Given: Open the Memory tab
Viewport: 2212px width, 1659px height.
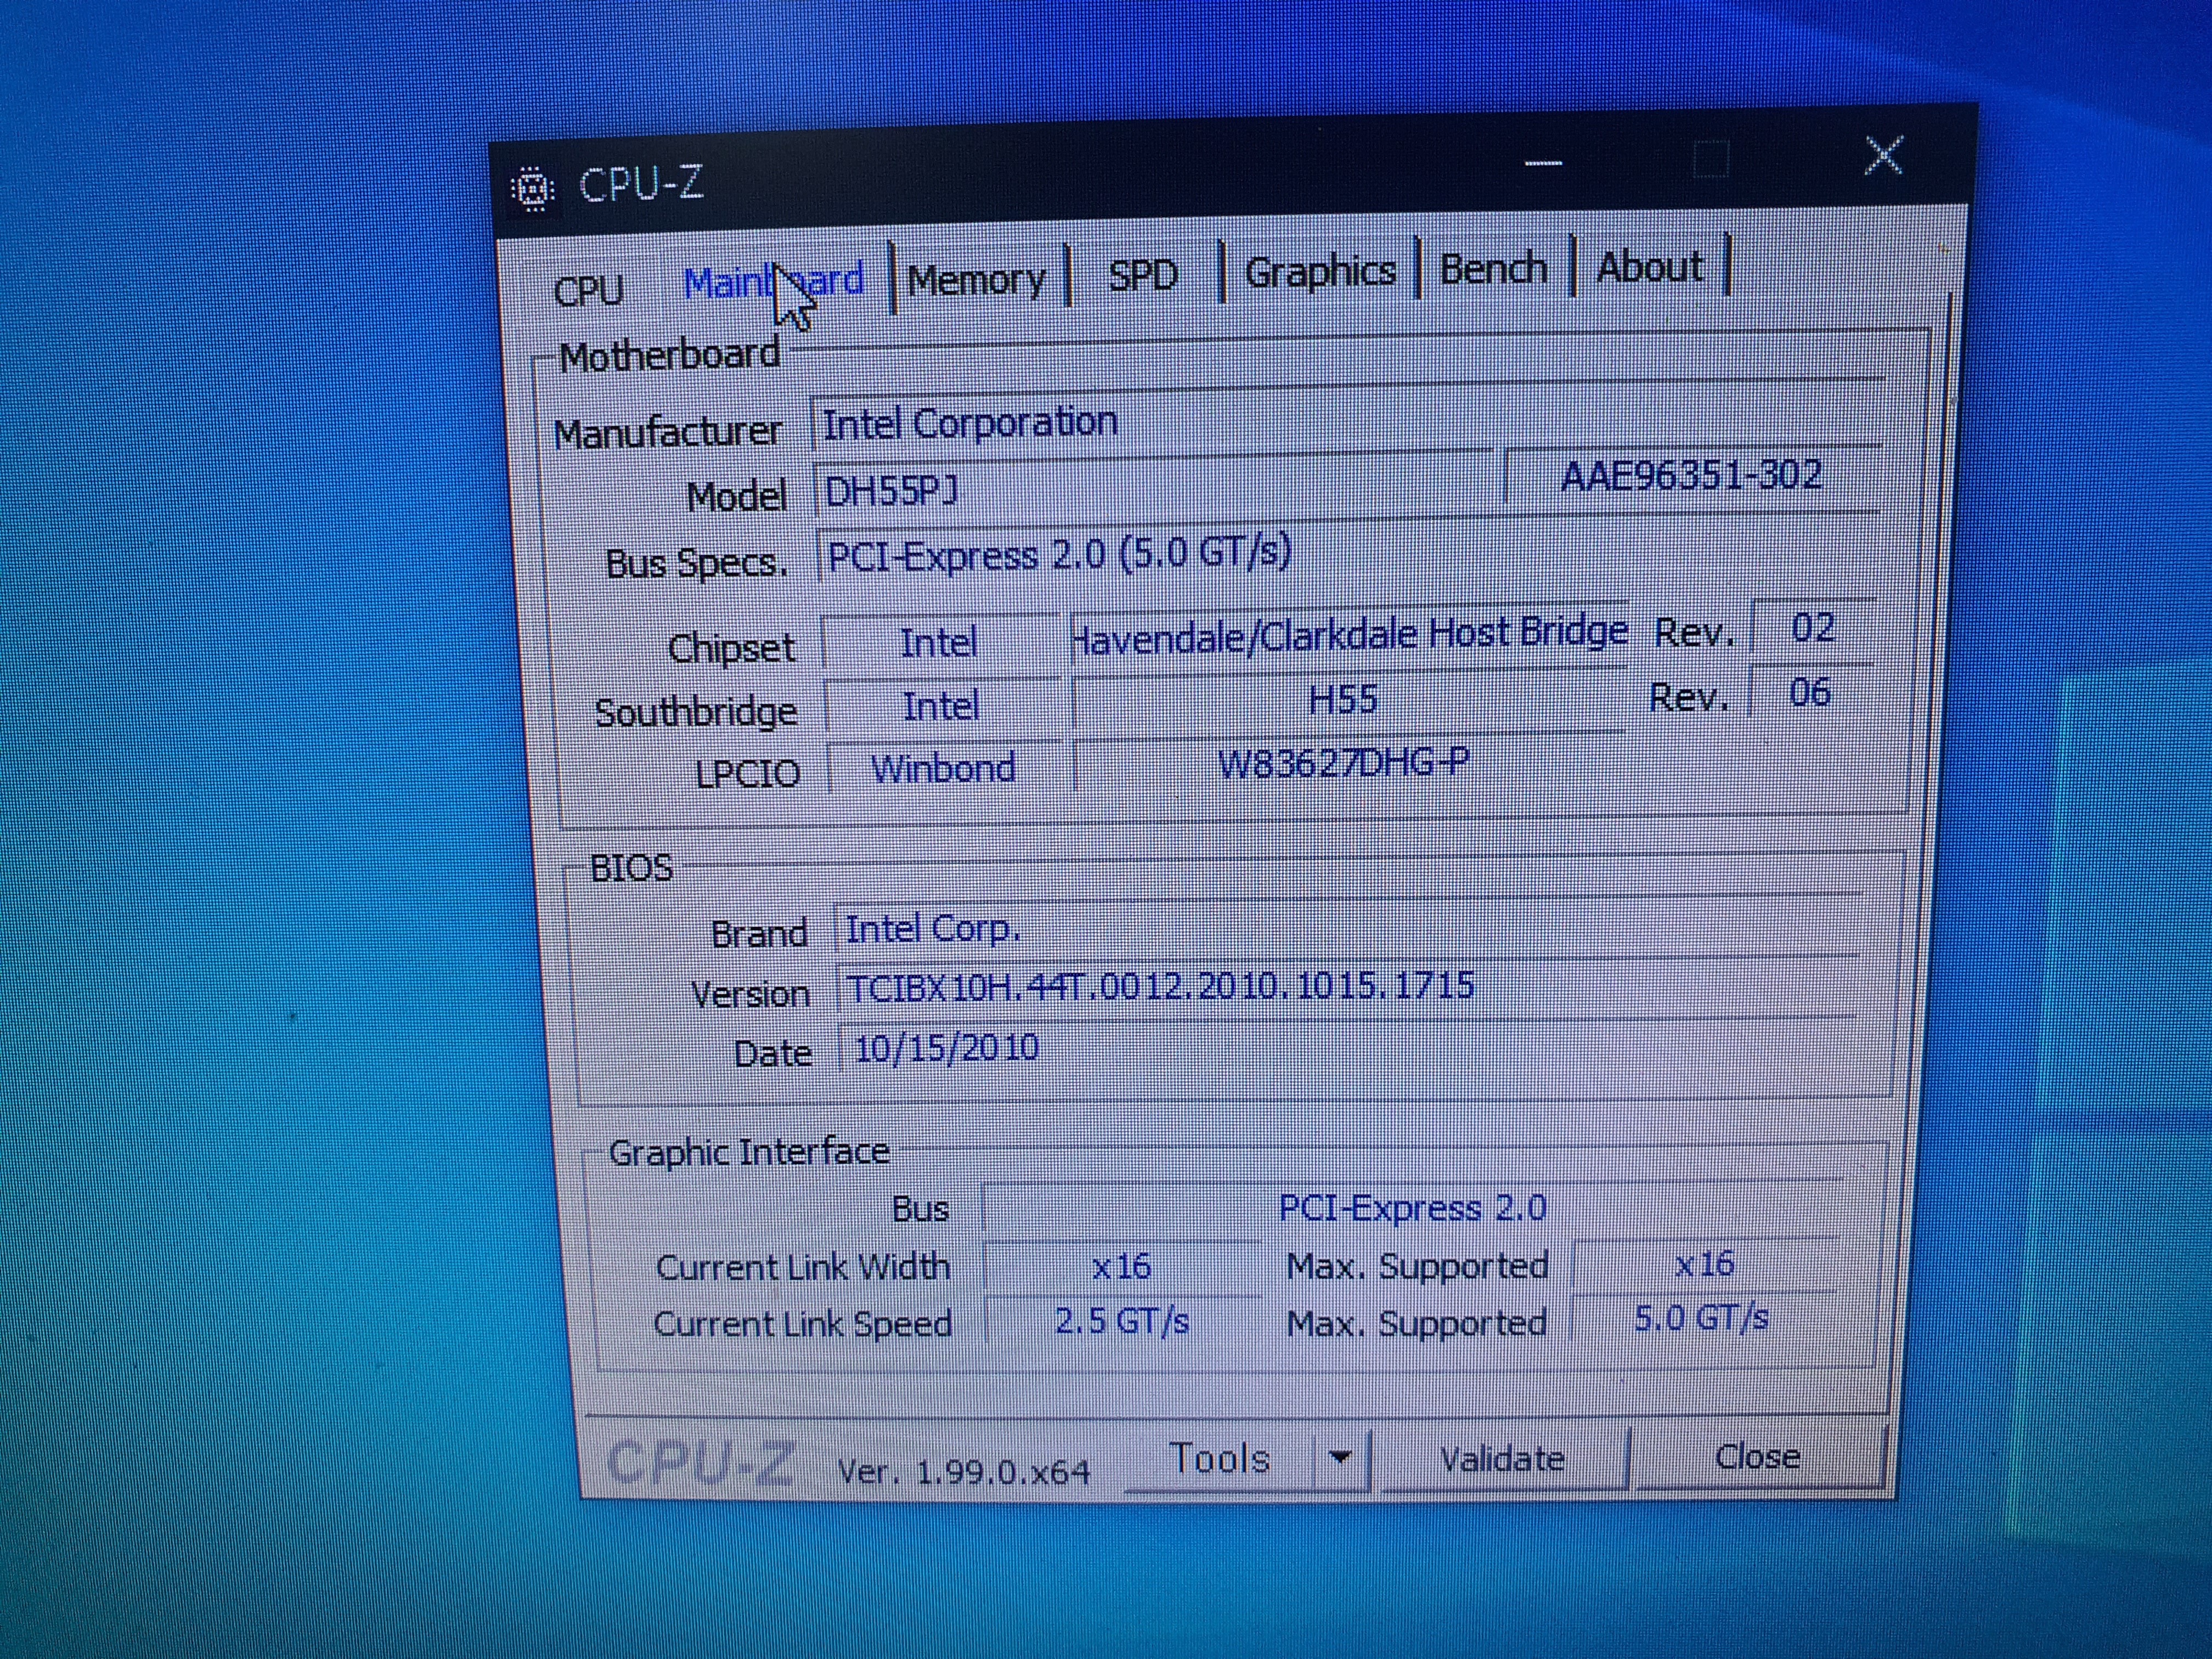Looking at the screenshot, I should pos(976,279).
